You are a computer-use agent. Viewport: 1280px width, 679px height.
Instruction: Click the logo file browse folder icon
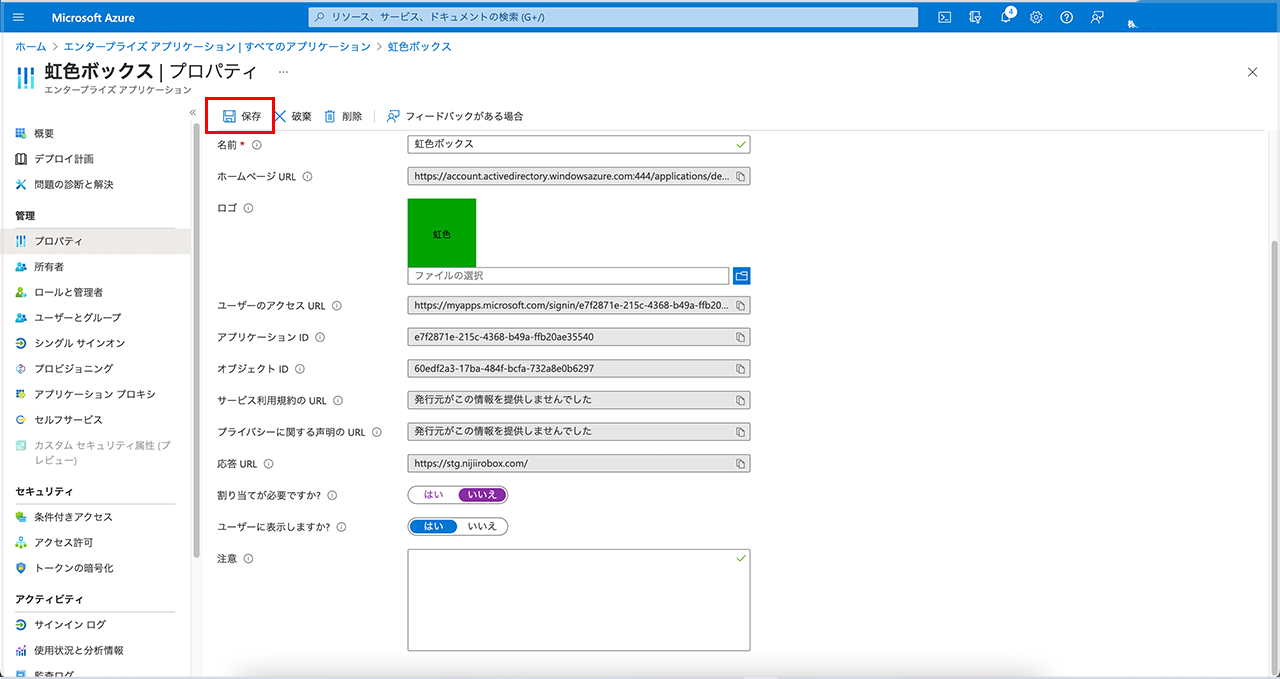[741, 276]
